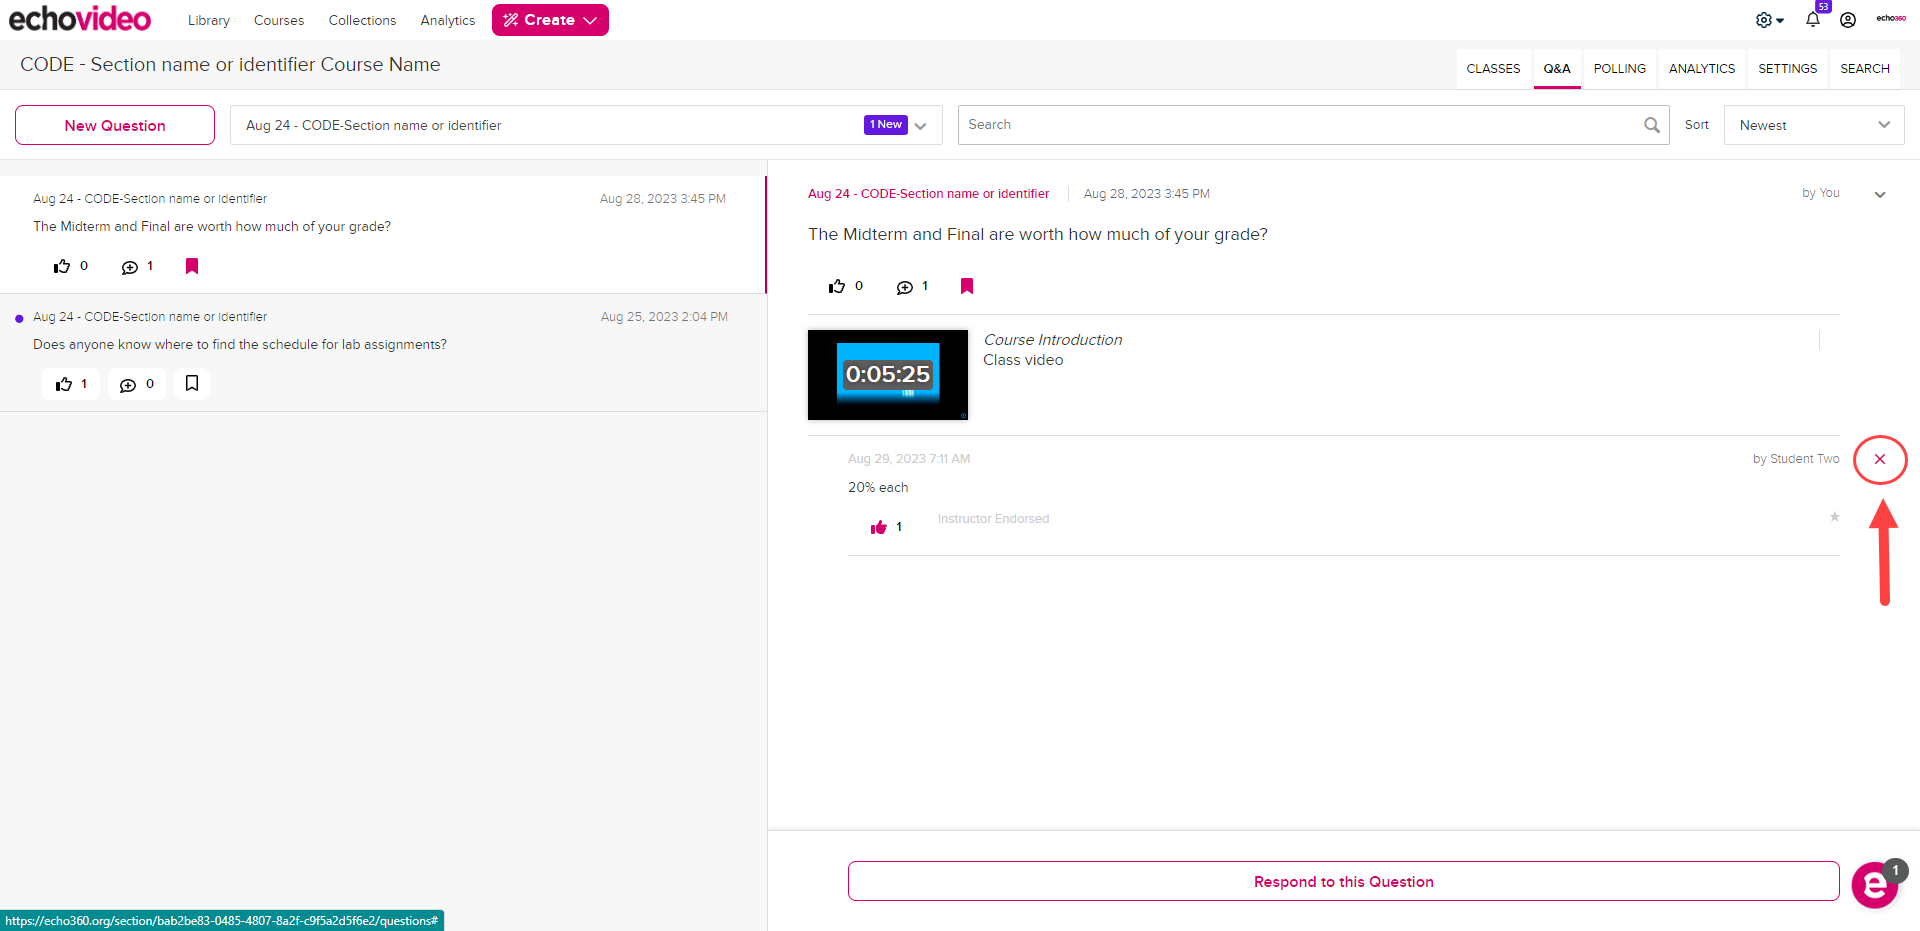
Task: Remove bookmark from Midterm question in list
Action: coord(192,266)
